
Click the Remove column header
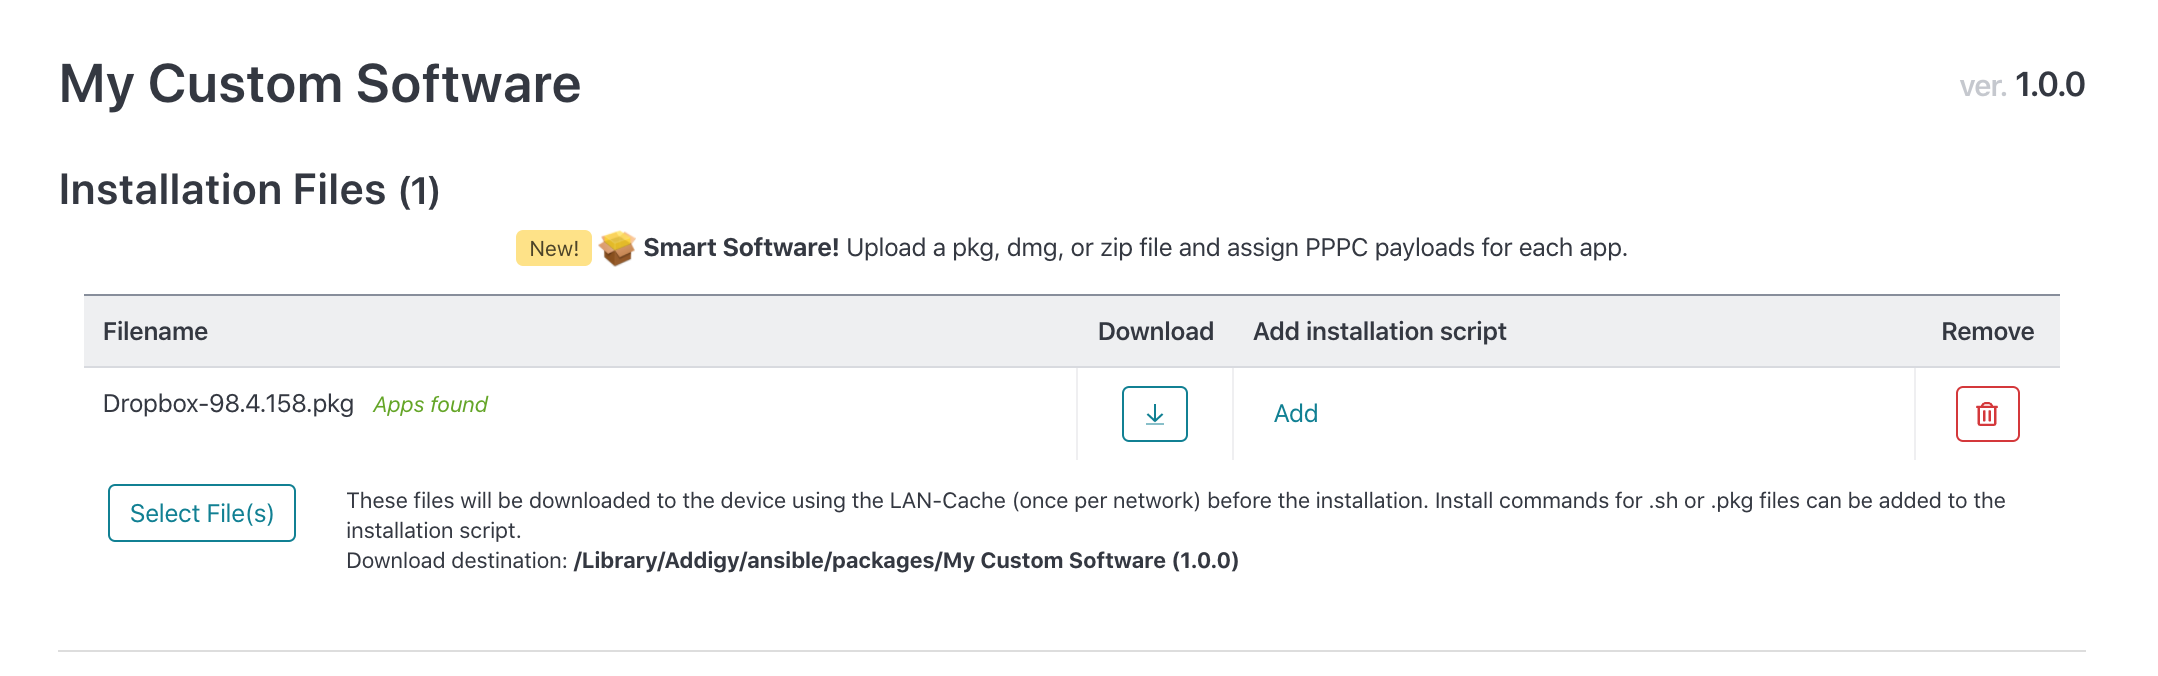pos(1987,332)
